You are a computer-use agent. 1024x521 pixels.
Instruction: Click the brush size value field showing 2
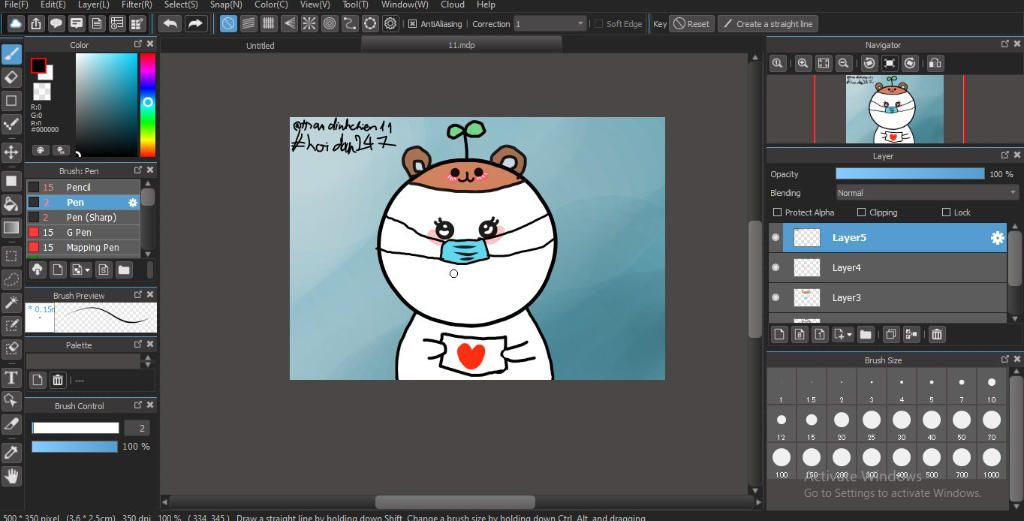[136, 428]
